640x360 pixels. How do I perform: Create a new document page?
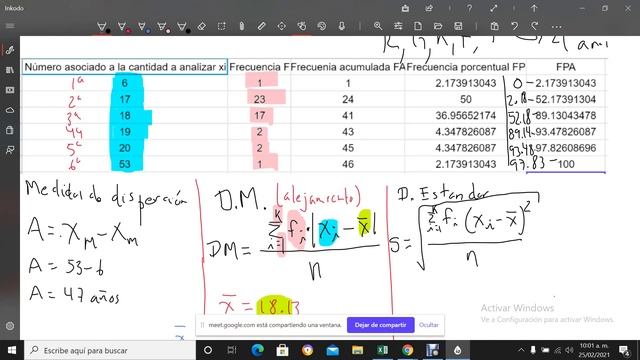418,27
